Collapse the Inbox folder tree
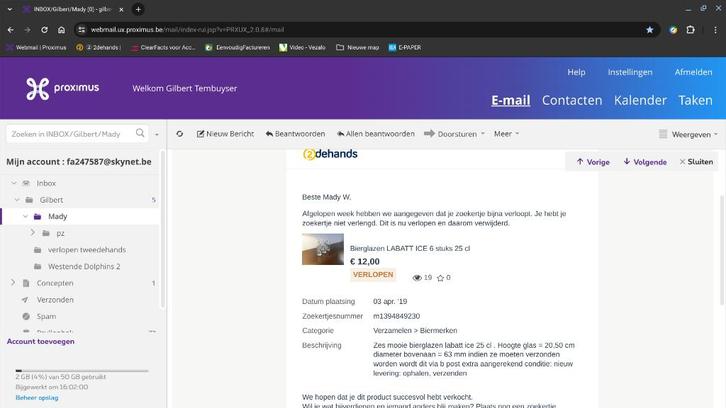 14,184
